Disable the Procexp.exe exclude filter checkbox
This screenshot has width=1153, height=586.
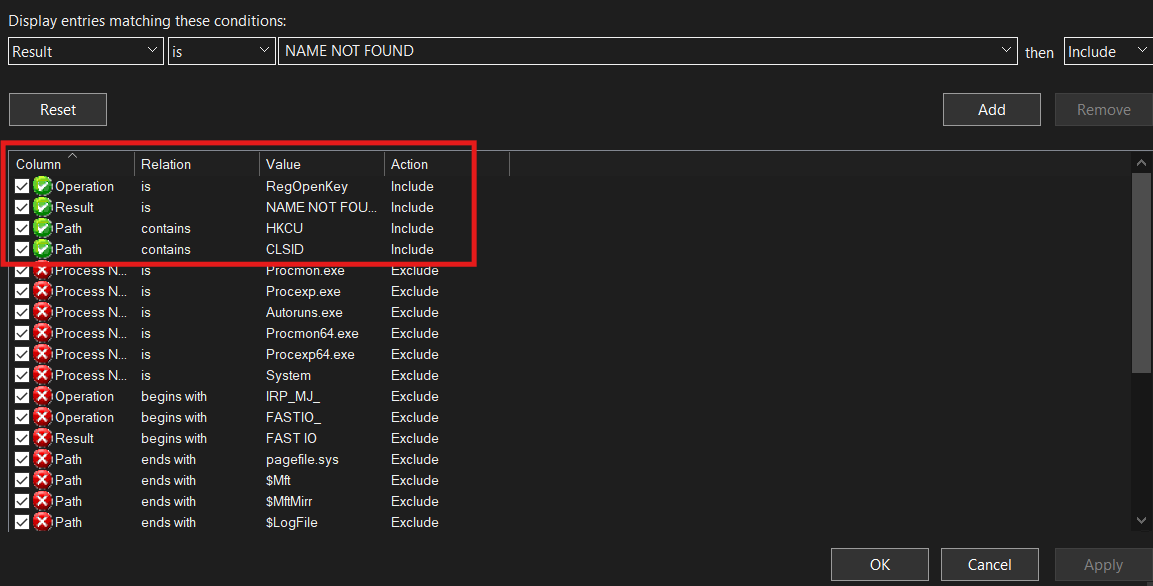pyautogui.click(x=22, y=291)
